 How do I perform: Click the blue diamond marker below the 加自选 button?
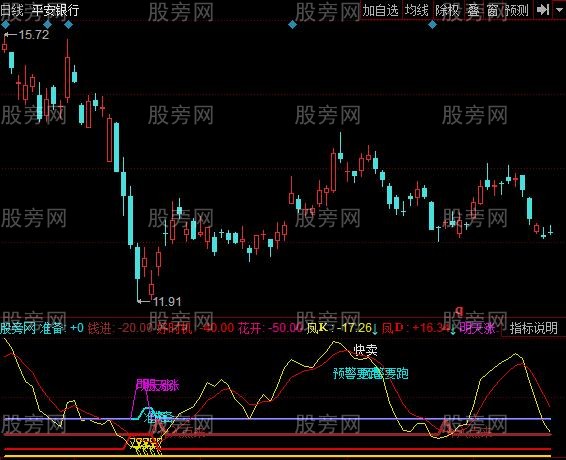tap(293, 25)
